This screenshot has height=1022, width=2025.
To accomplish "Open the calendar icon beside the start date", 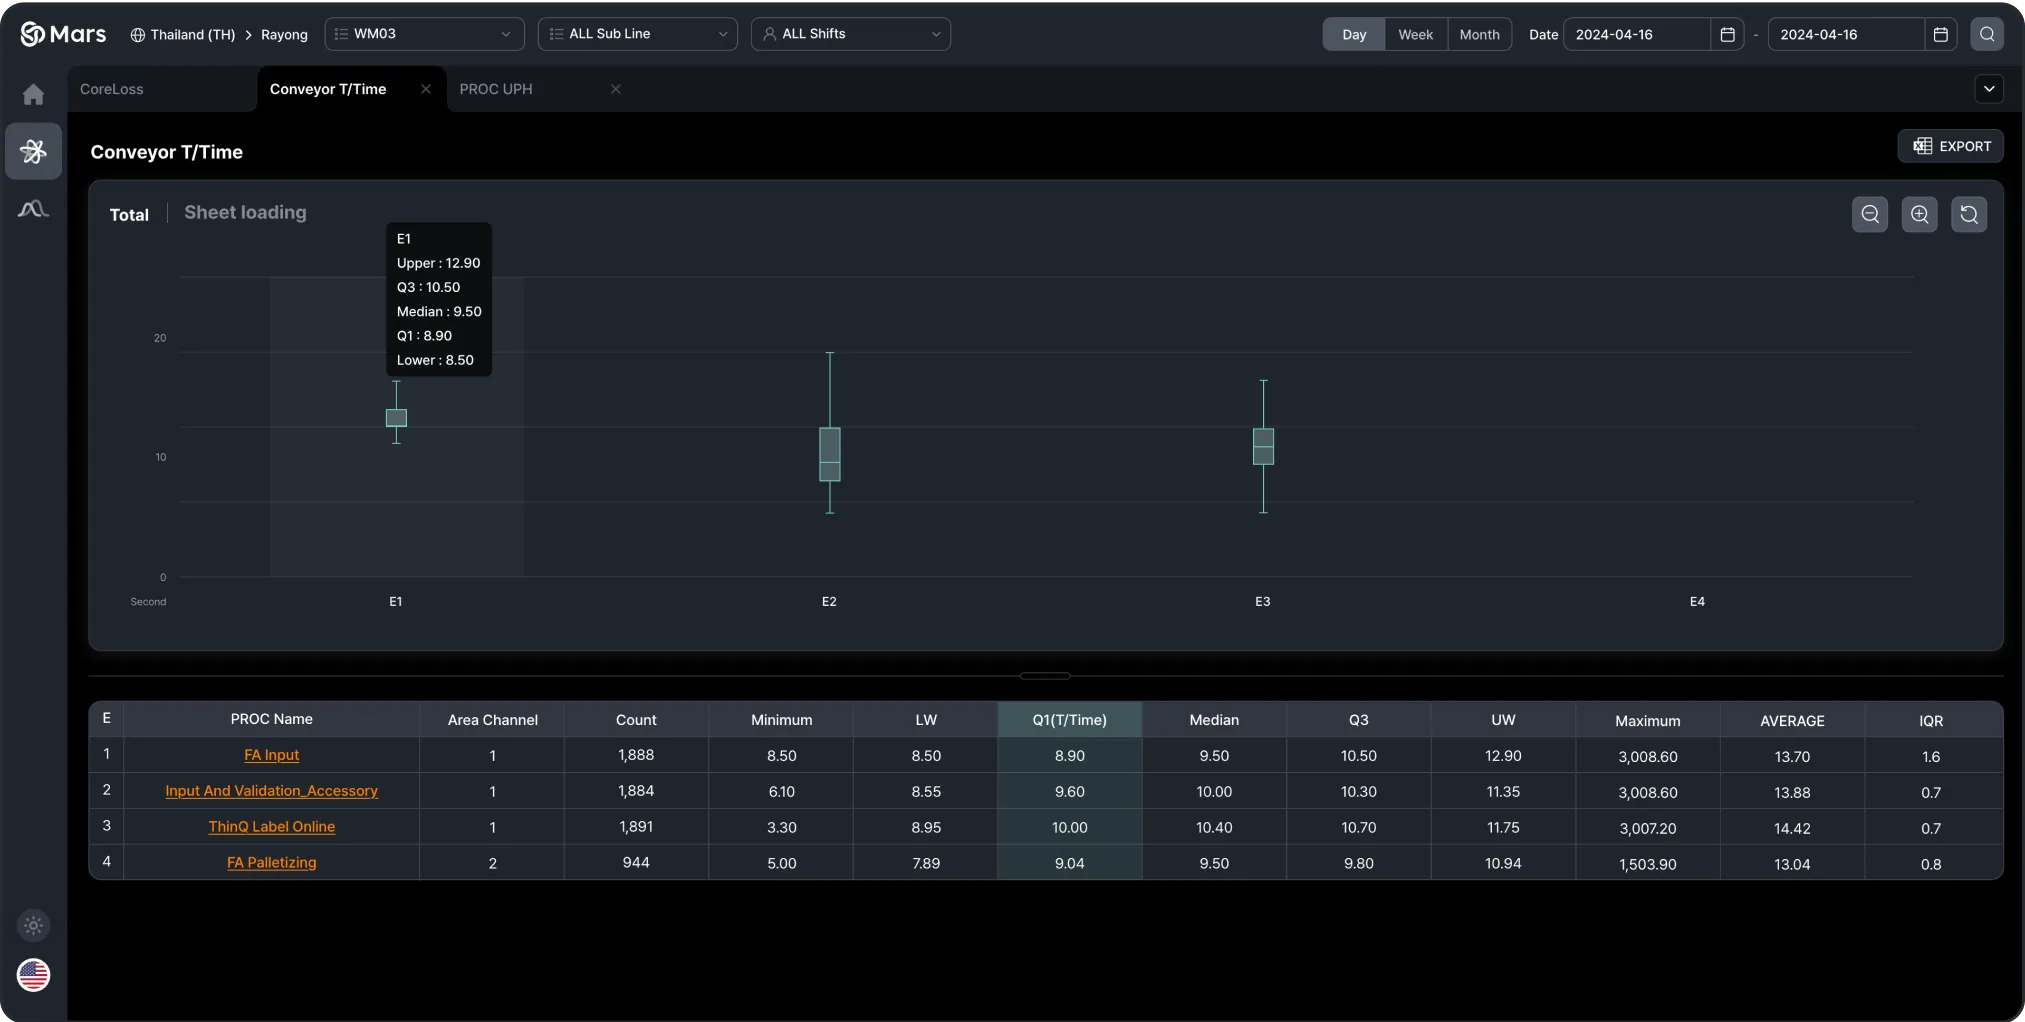I will pyautogui.click(x=1727, y=33).
